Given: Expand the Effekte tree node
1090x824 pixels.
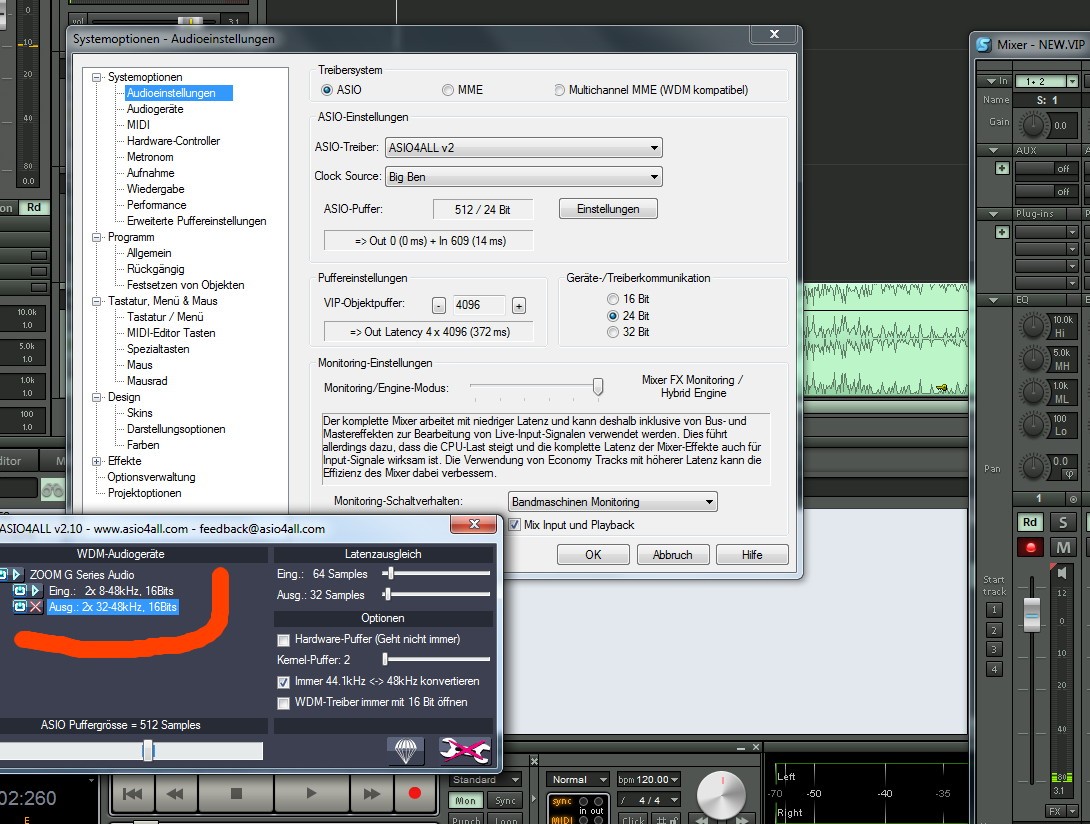Looking at the screenshot, I should pyautogui.click(x=97, y=461).
